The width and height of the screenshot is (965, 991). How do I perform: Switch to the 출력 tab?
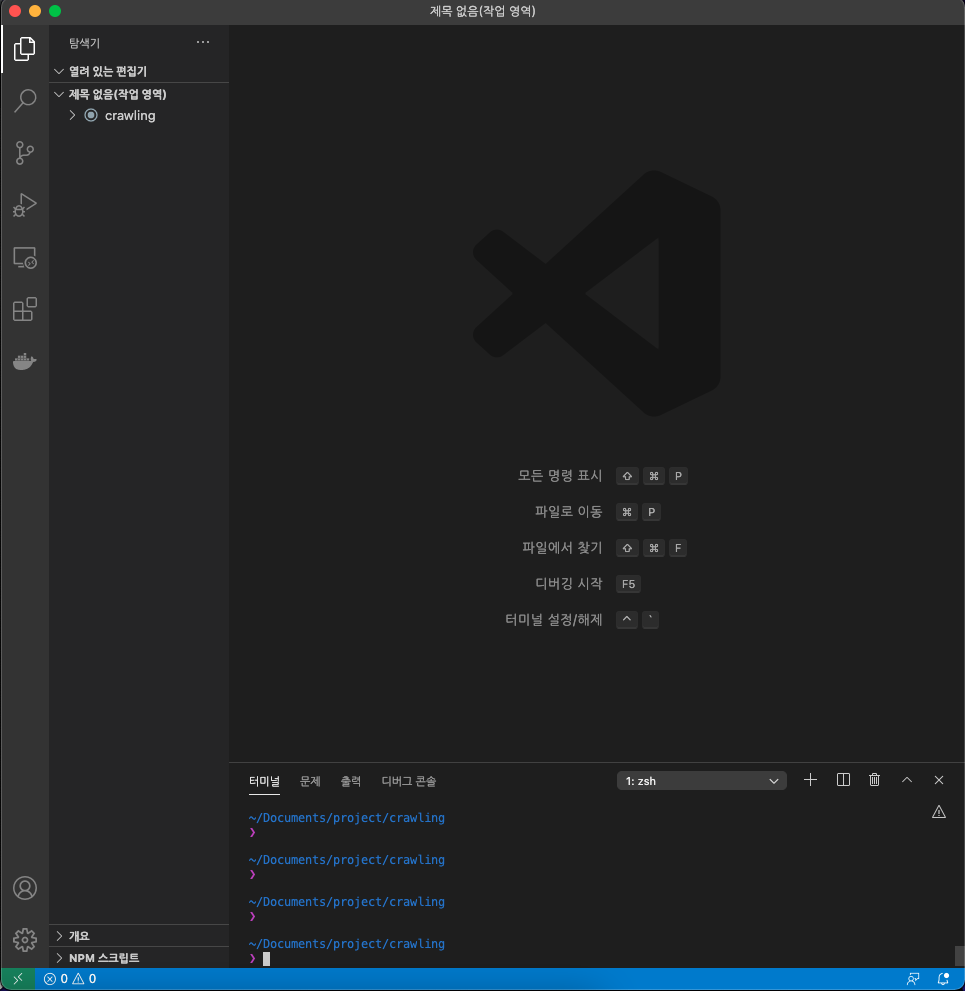point(351,781)
